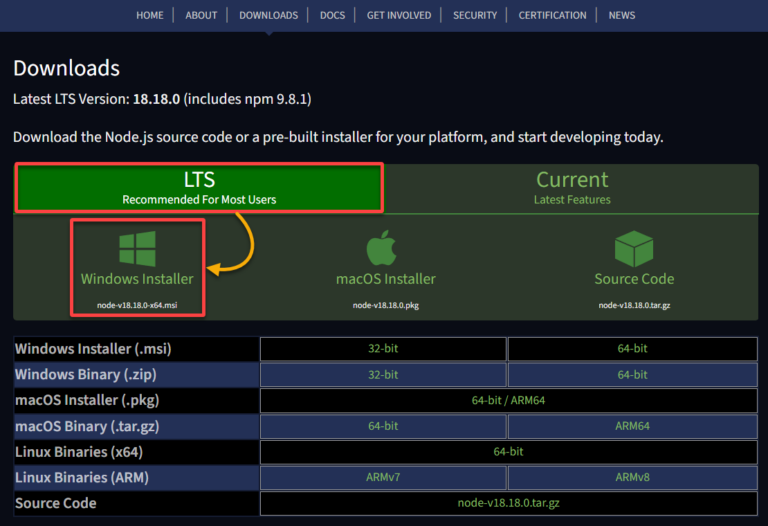Download 32-bit Windows Installer (.msi)
Screen dimensions: 768x526
pos(383,349)
